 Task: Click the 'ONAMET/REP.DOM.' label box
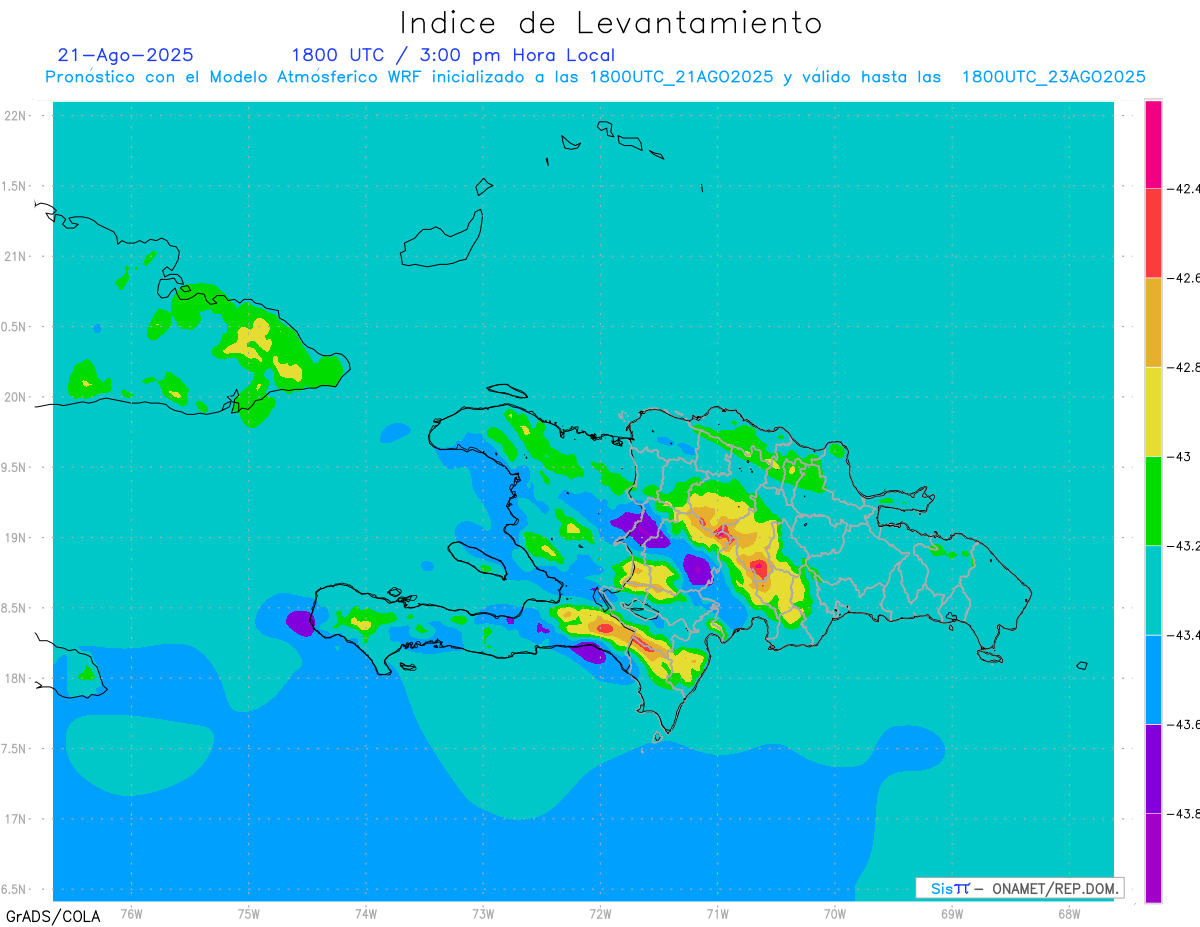point(1019,888)
